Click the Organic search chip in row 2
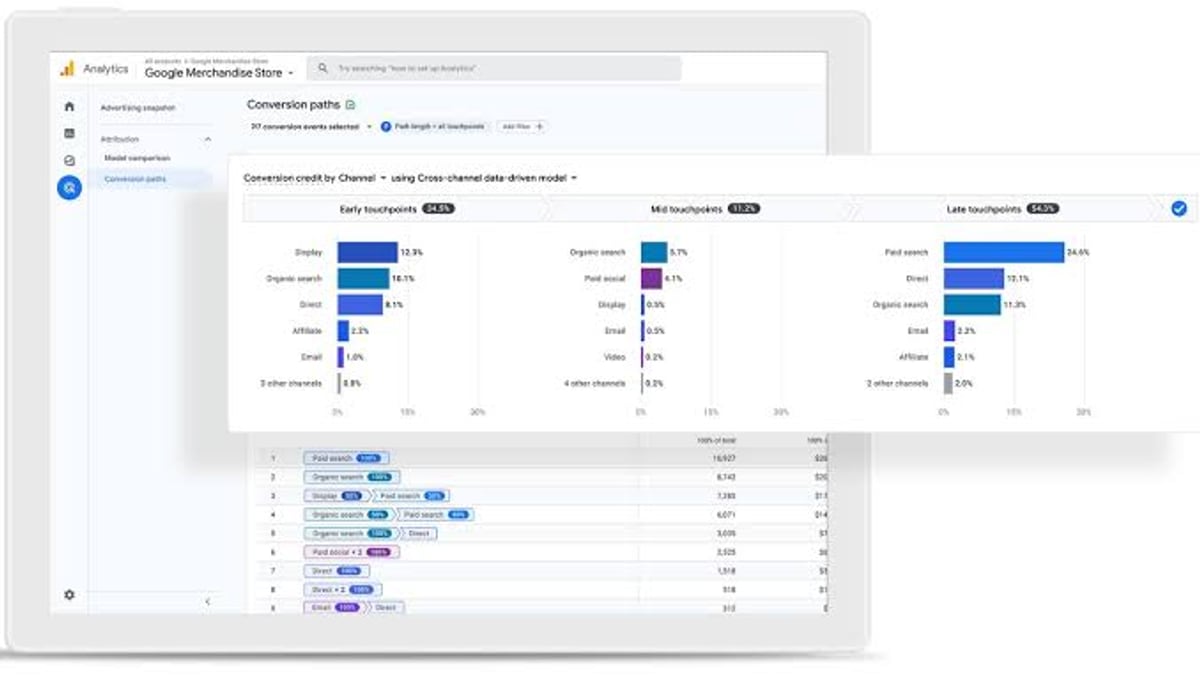1200x675 pixels. [x=351, y=477]
